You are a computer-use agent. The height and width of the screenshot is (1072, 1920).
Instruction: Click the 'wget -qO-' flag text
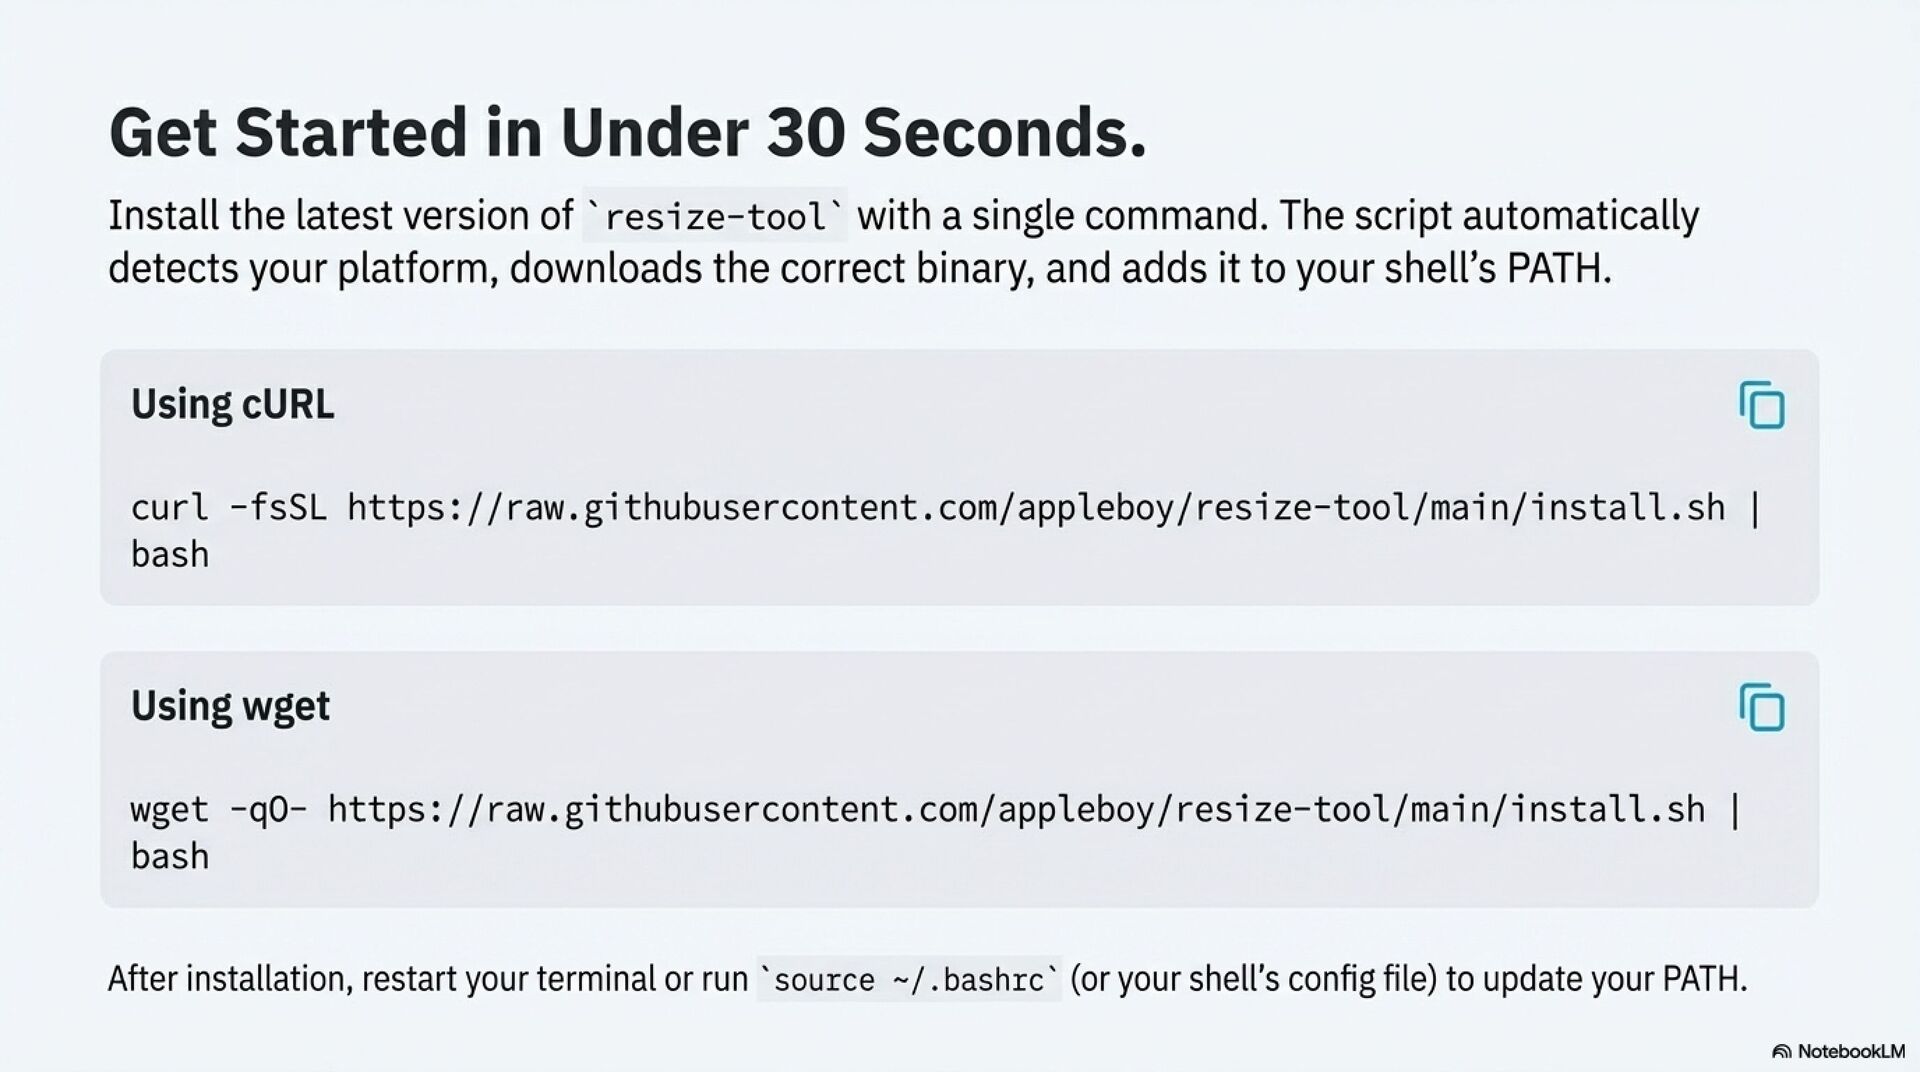218,810
